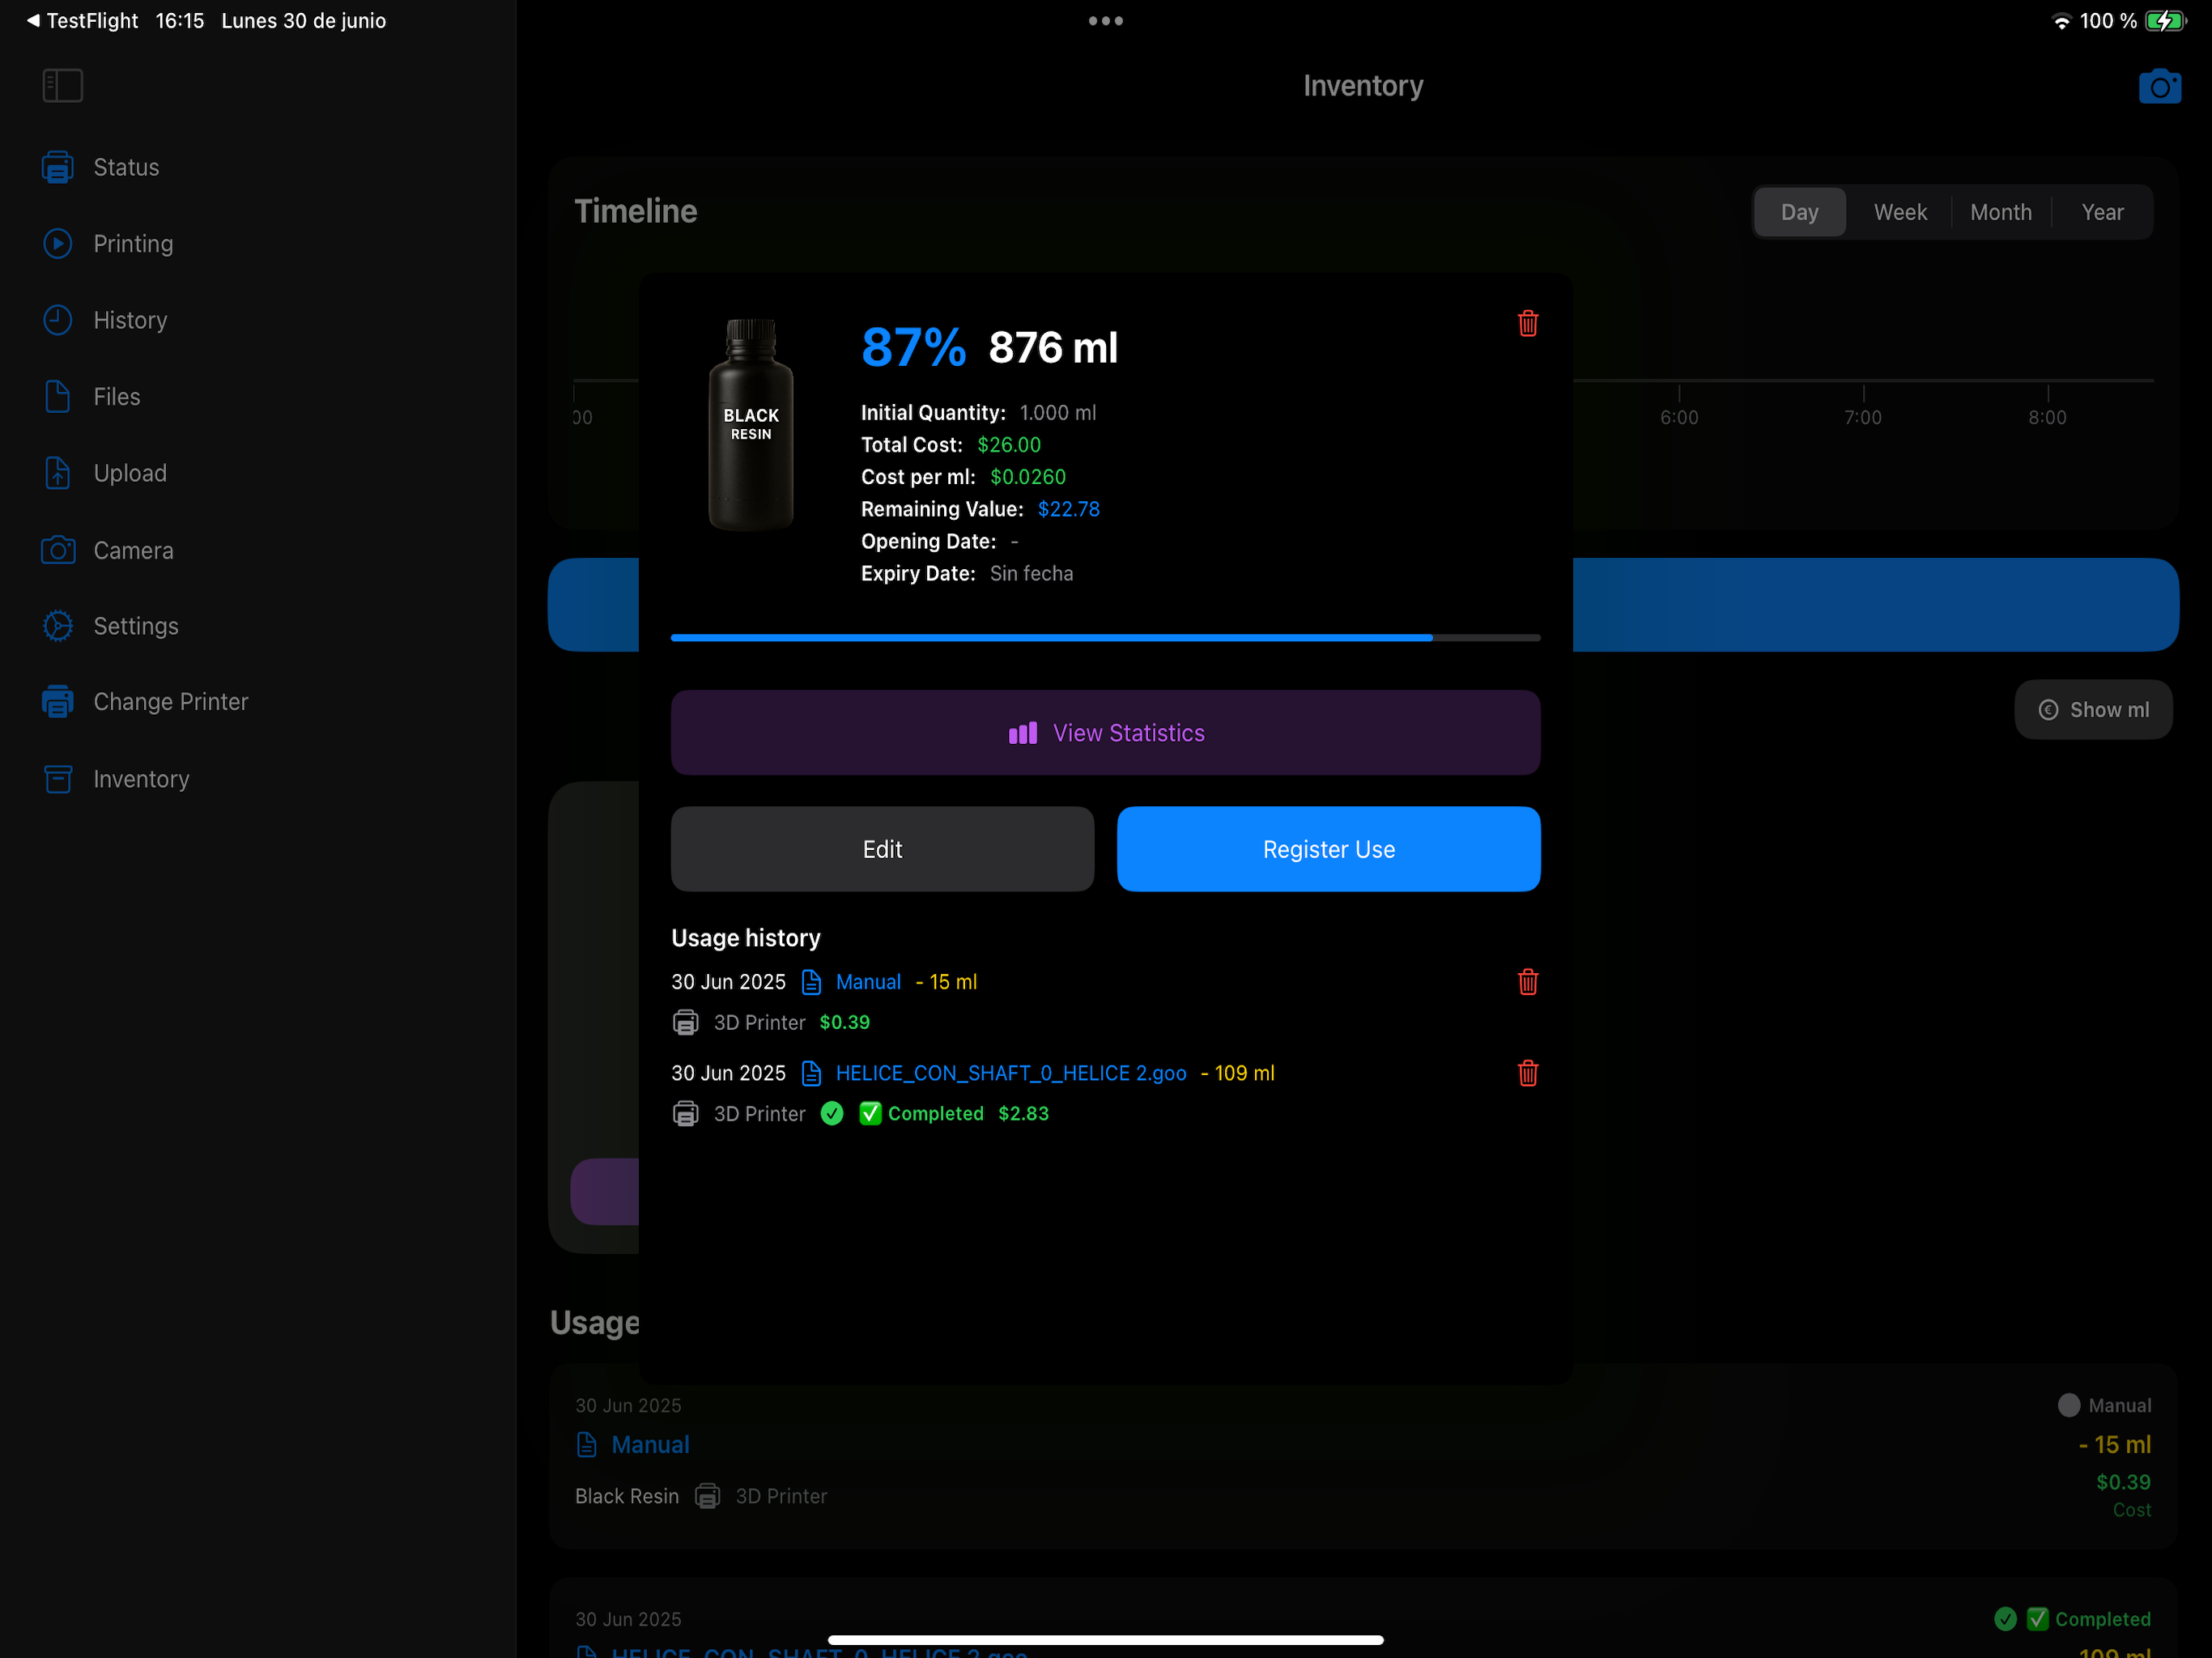The image size is (2212, 1658).
Task: Click the printer icon in Completed usage row
Action: tap(685, 1113)
